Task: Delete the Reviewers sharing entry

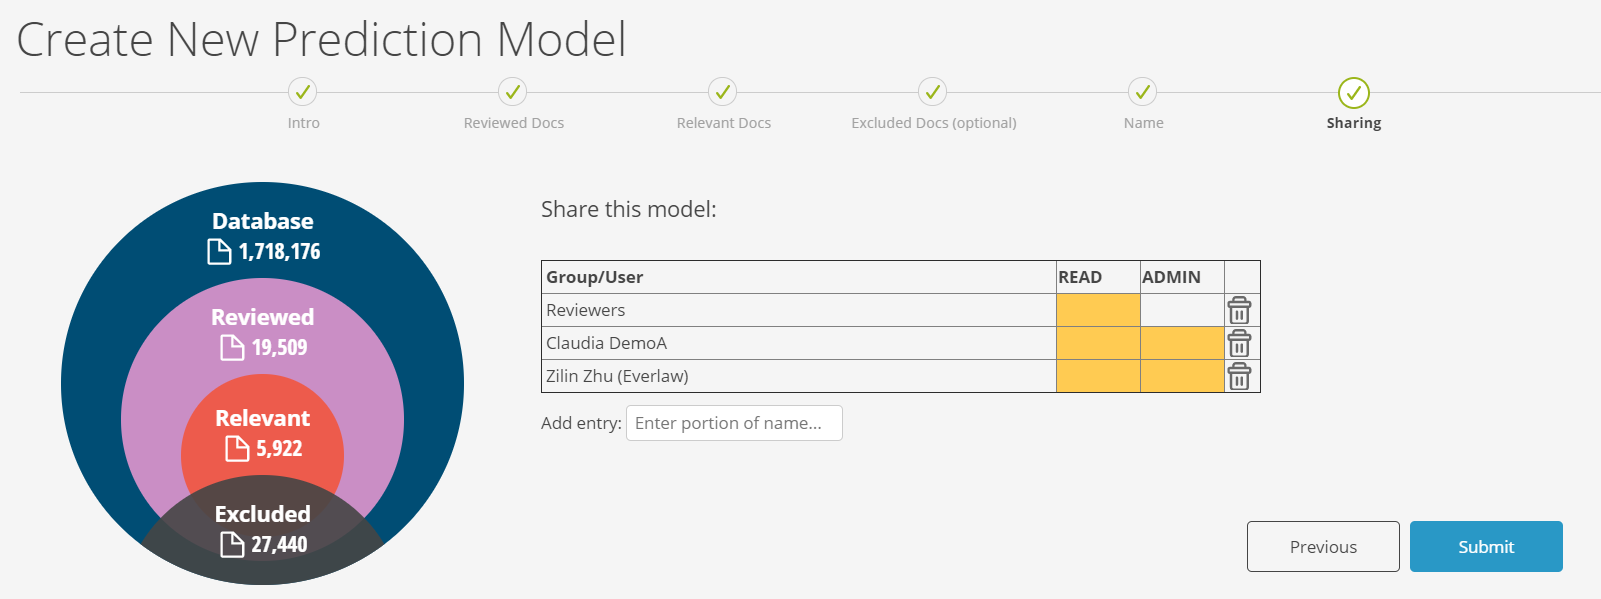Action: pos(1239,310)
